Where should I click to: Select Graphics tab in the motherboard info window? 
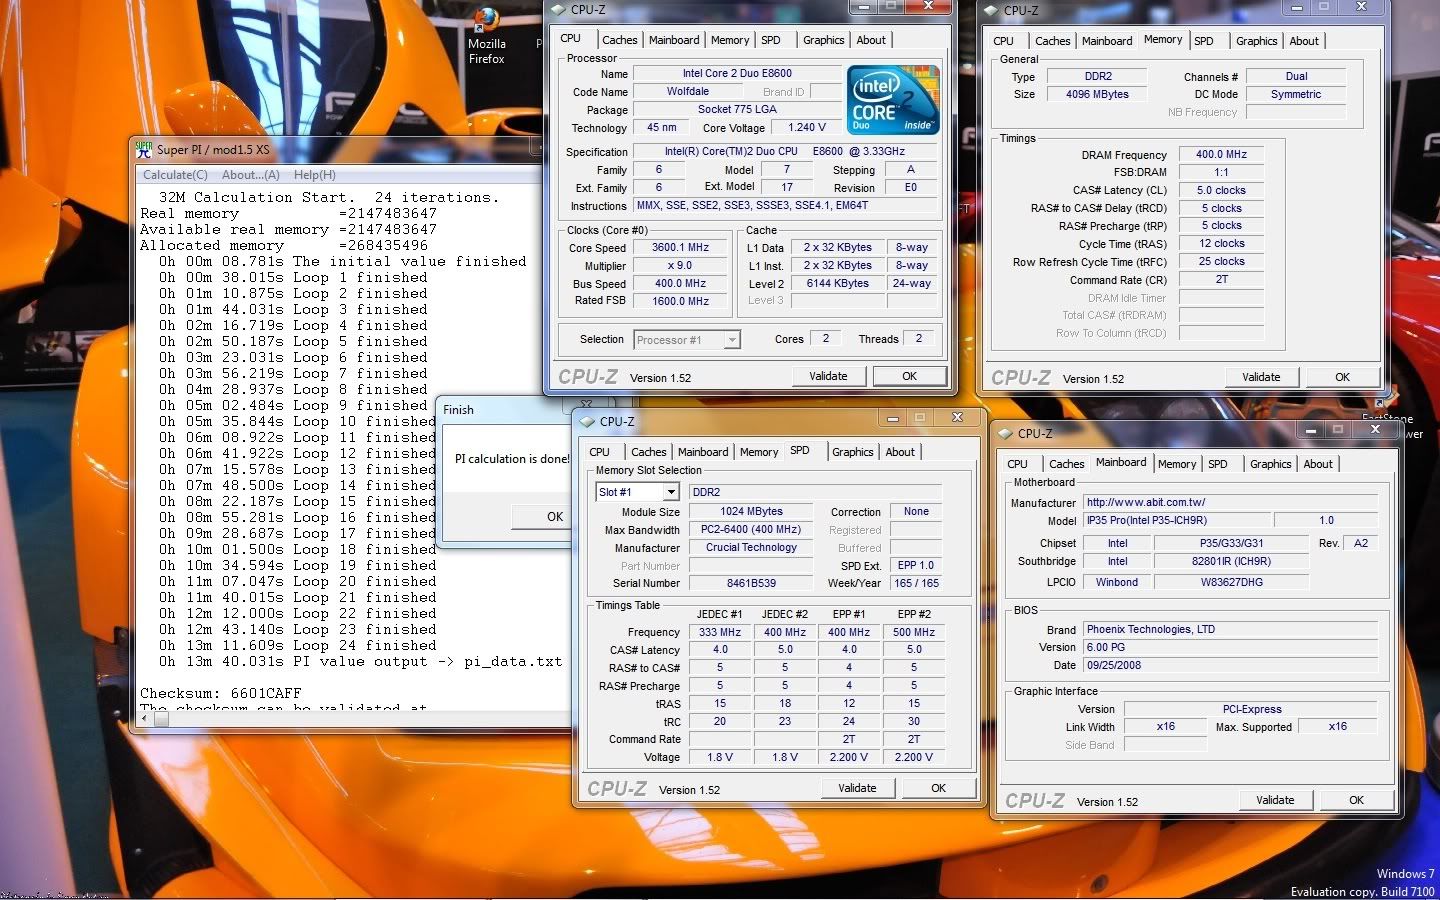coord(1270,464)
